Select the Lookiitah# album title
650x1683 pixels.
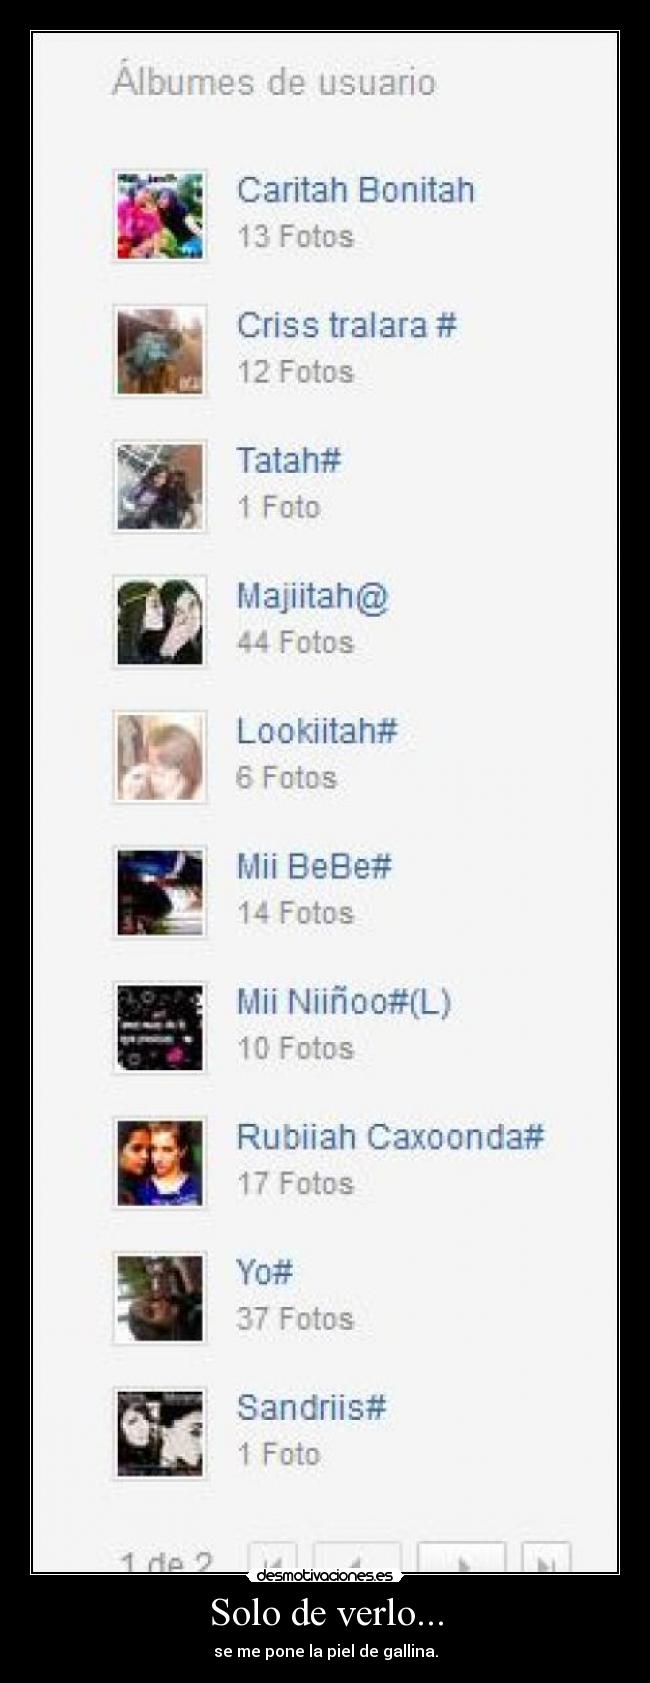(316, 731)
